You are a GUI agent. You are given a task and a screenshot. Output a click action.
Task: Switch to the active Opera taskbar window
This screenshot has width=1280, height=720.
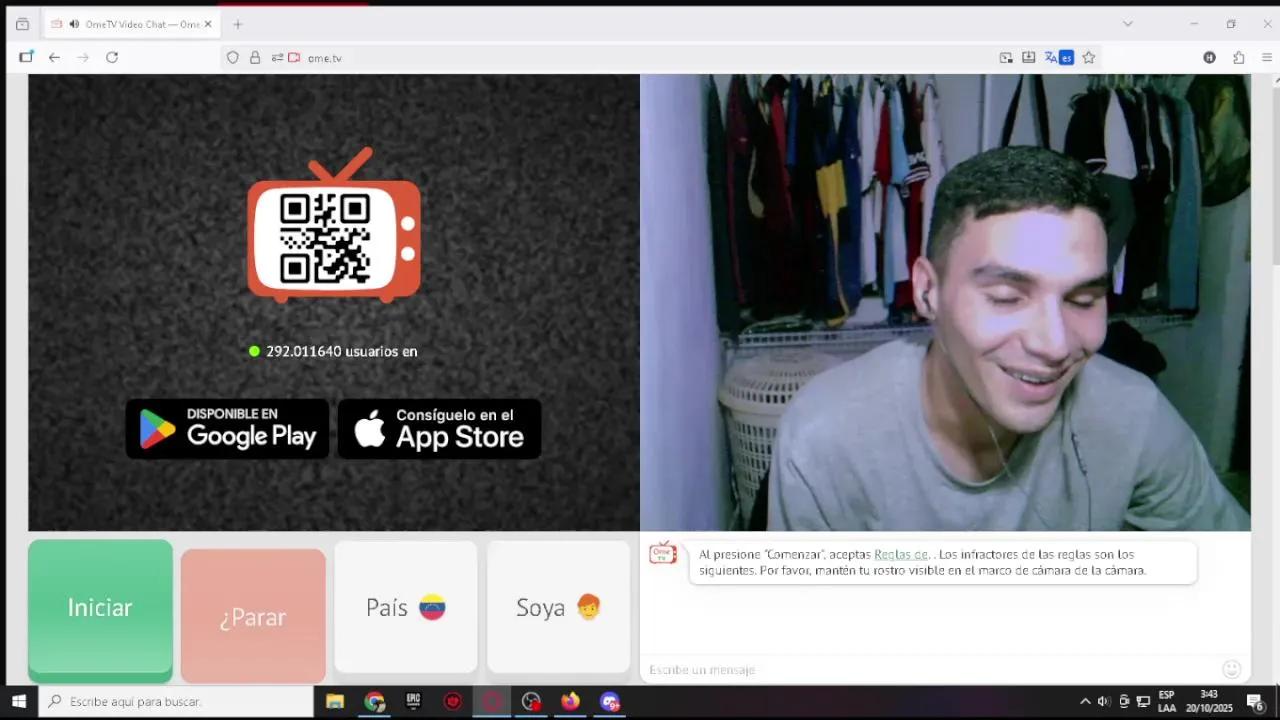pyautogui.click(x=491, y=702)
